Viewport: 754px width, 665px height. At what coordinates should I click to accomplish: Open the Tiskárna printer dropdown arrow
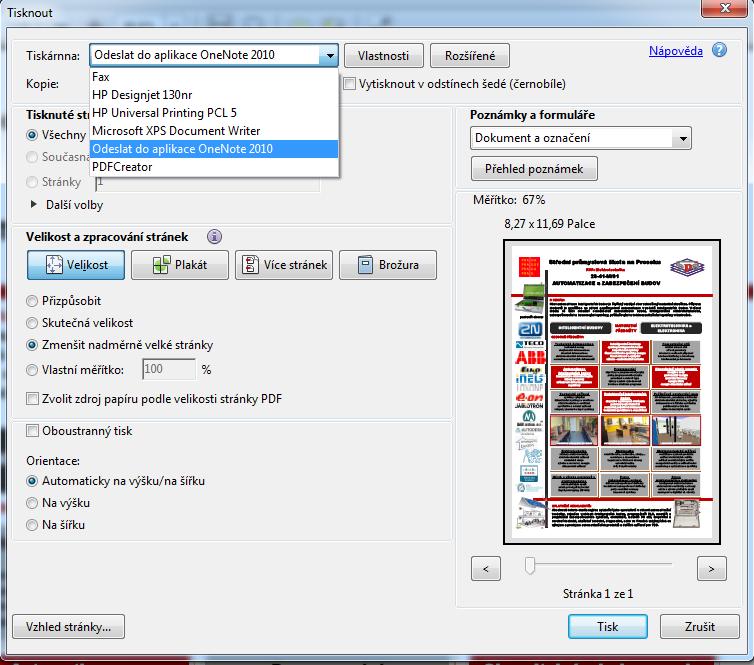(x=329, y=55)
